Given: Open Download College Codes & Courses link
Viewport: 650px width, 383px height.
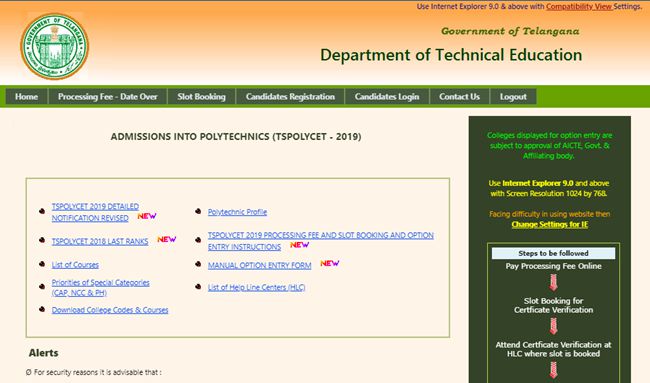Looking at the screenshot, I should [x=110, y=310].
